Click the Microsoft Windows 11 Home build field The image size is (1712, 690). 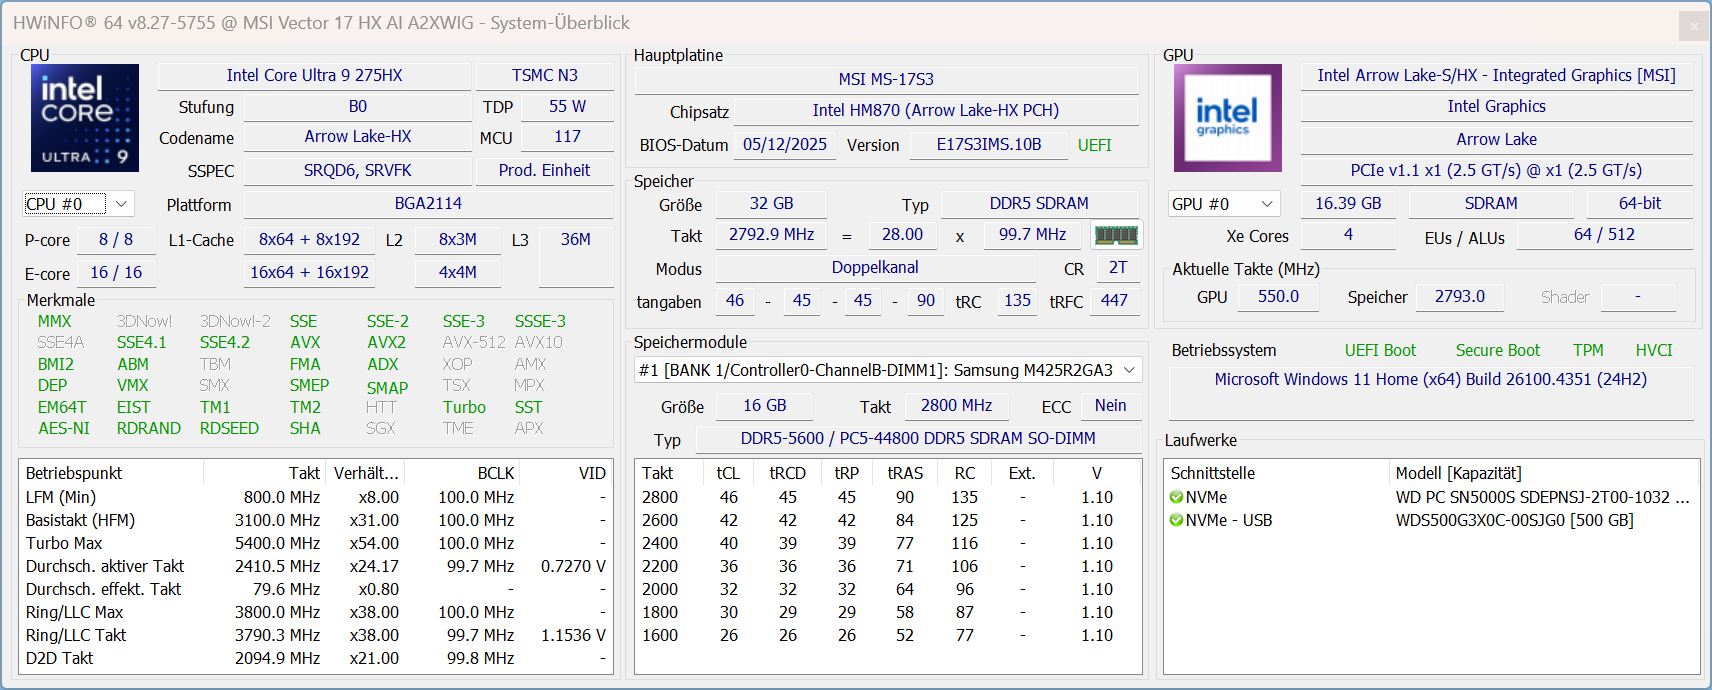(x=1430, y=380)
